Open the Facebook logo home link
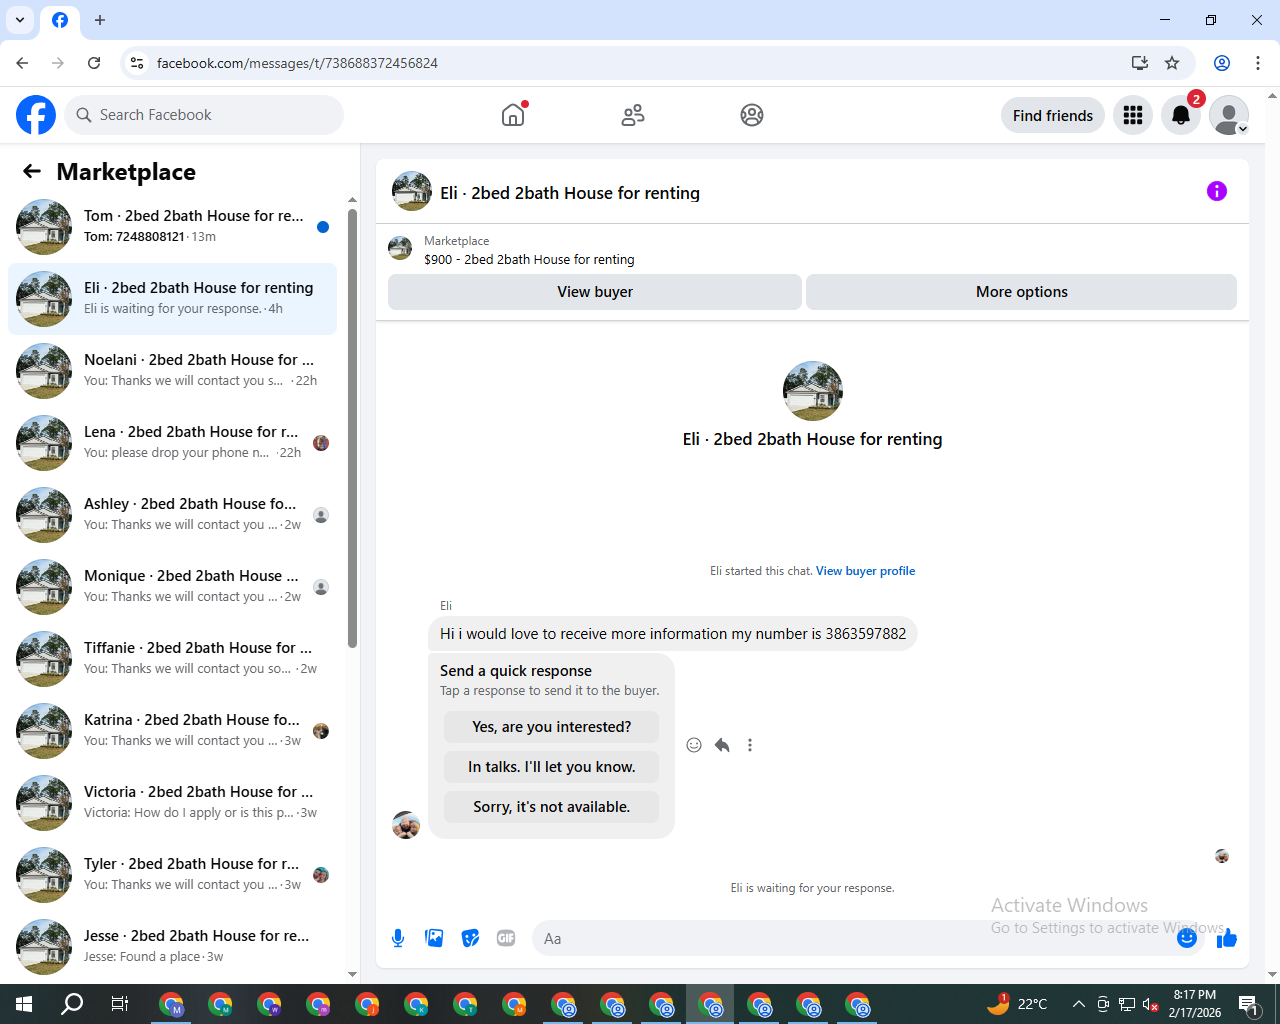 coord(36,115)
